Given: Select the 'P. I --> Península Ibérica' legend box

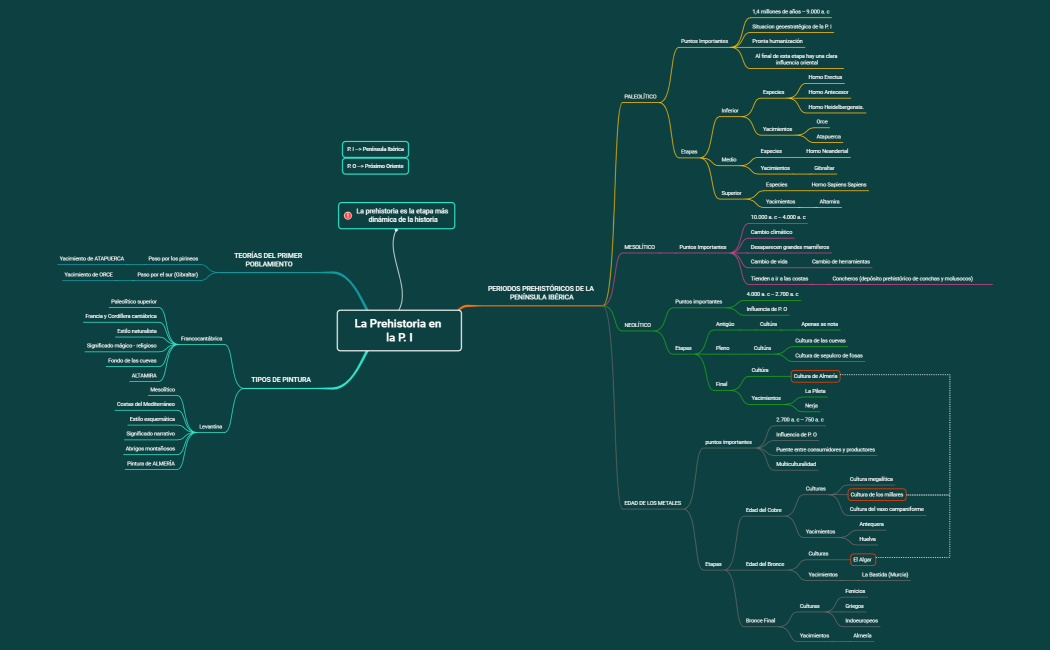Looking at the screenshot, I should [x=375, y=148].
